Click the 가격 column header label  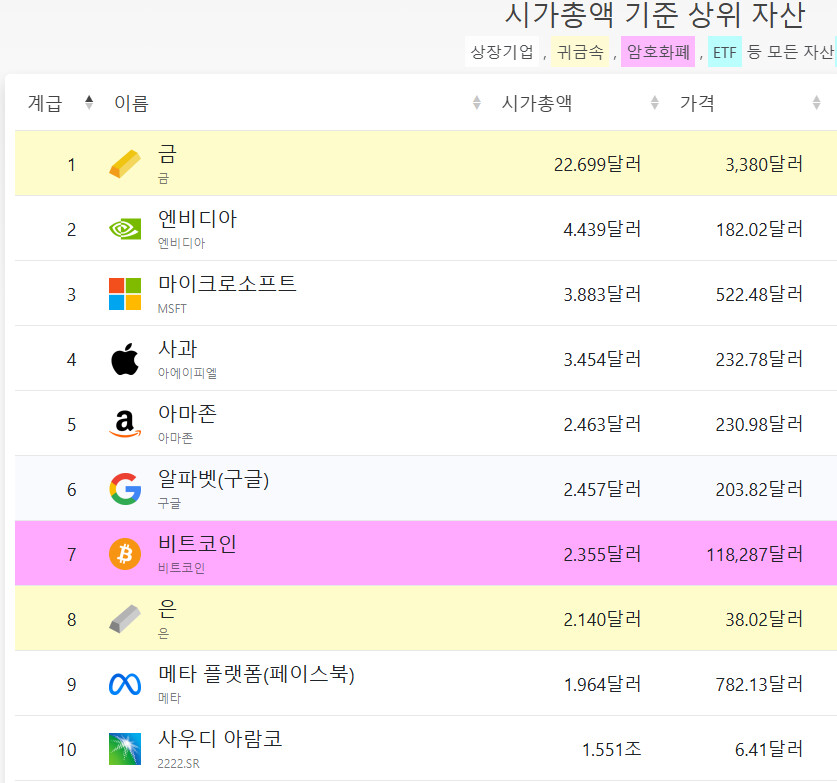(697, 103)
